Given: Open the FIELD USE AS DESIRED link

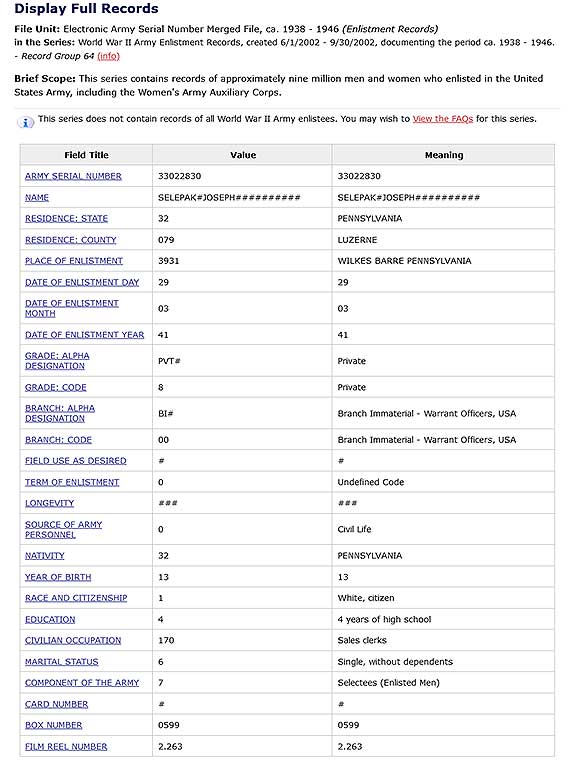Looking at the screenshot, I should point(75,461).
